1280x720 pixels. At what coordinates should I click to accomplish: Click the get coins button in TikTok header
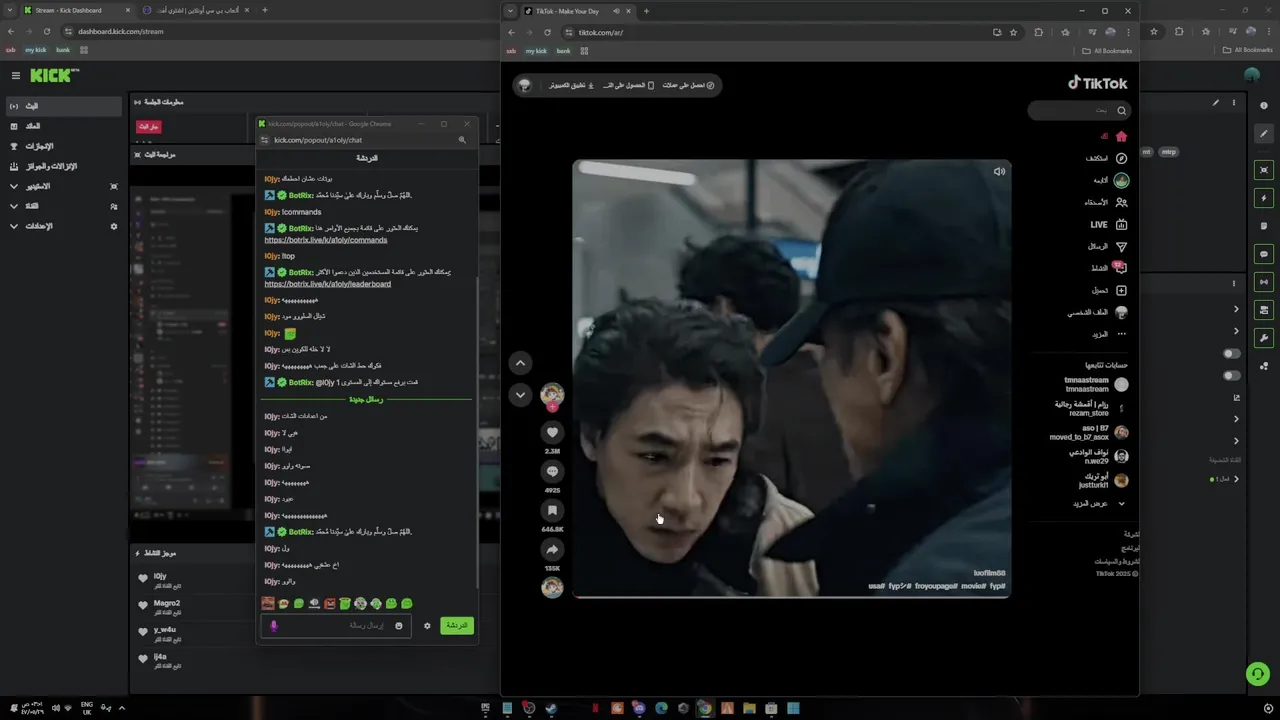tap(688, 85)
